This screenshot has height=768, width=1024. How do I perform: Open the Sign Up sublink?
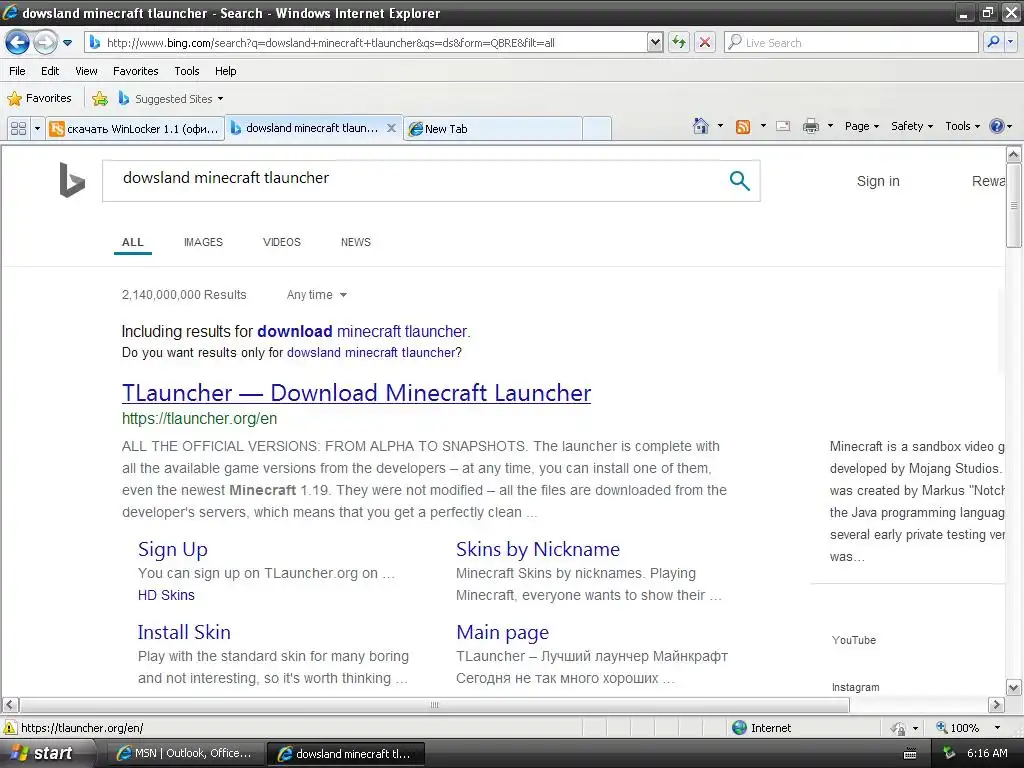(x=172, y=550)
